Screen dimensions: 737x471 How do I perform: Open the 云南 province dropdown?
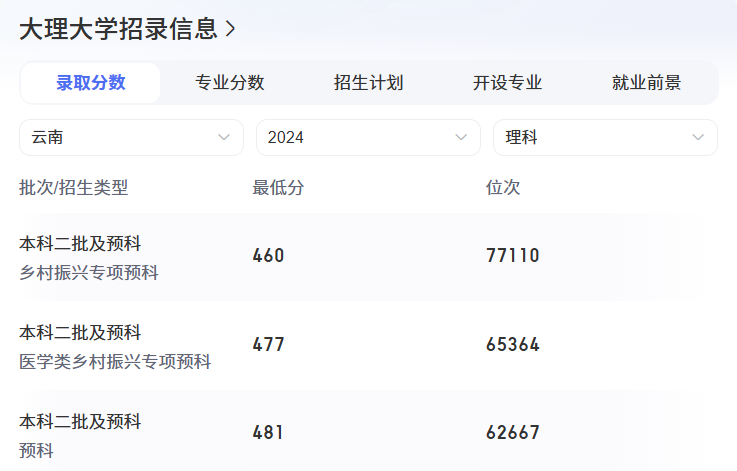tap(132, 137)
